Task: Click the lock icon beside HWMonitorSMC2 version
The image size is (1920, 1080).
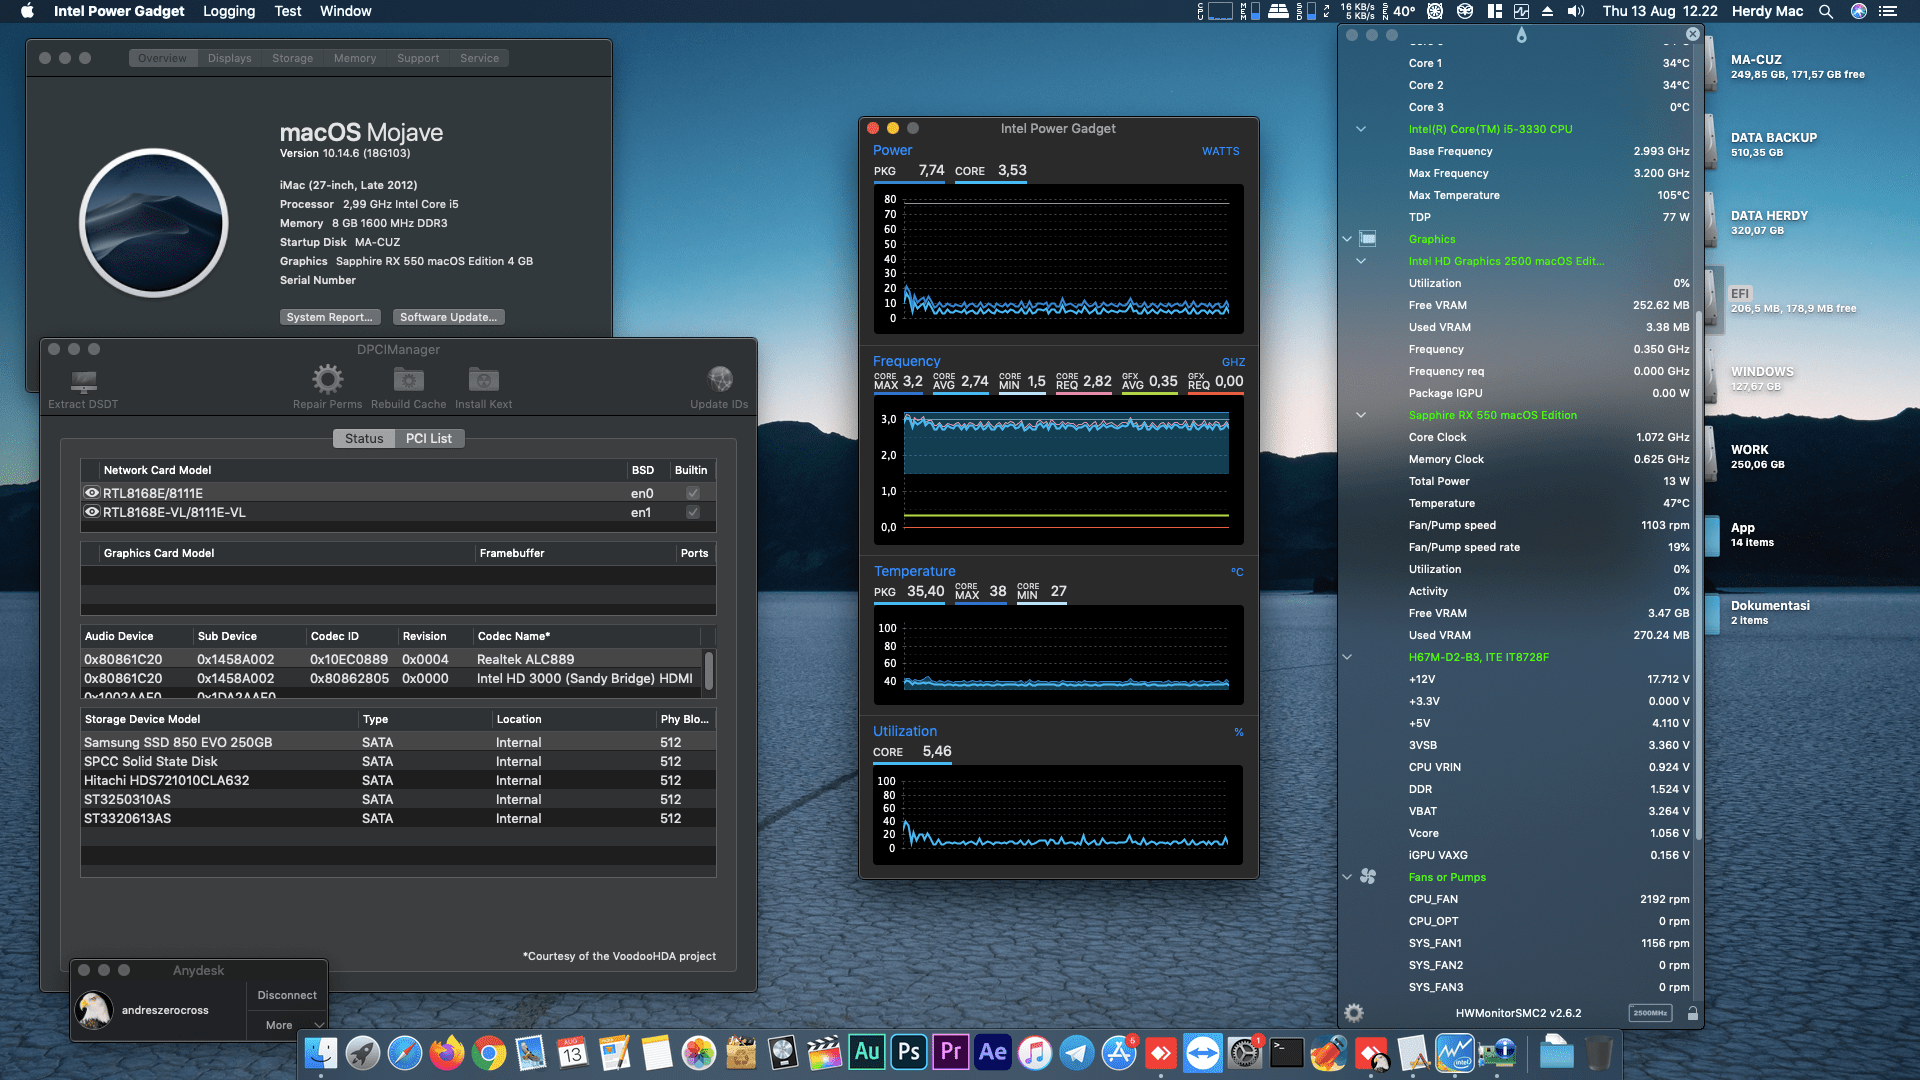Action: tap(1692, 1013)
